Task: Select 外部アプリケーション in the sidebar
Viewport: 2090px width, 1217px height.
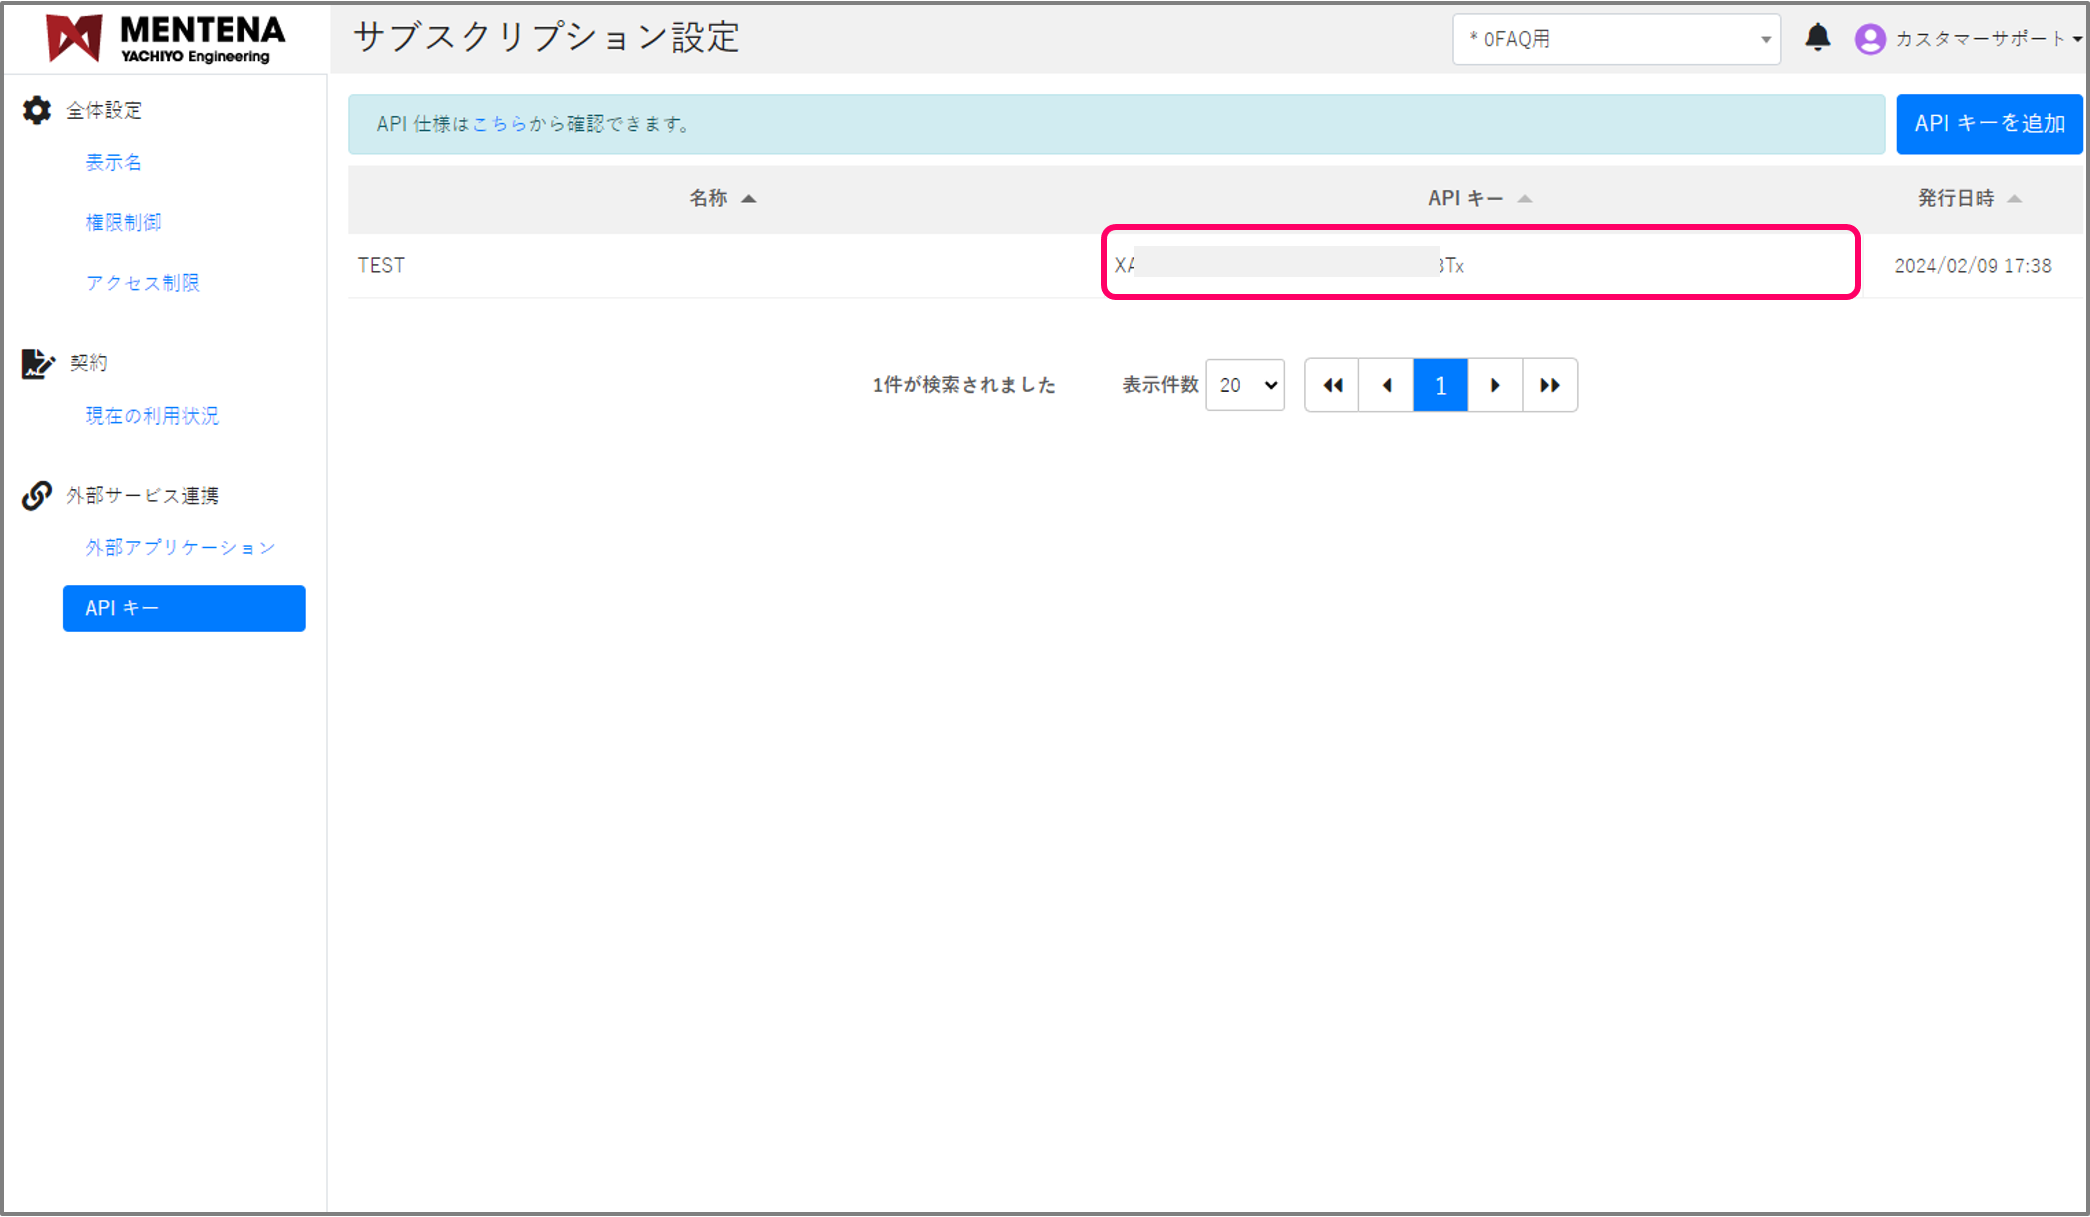Action: pos(180,547)
